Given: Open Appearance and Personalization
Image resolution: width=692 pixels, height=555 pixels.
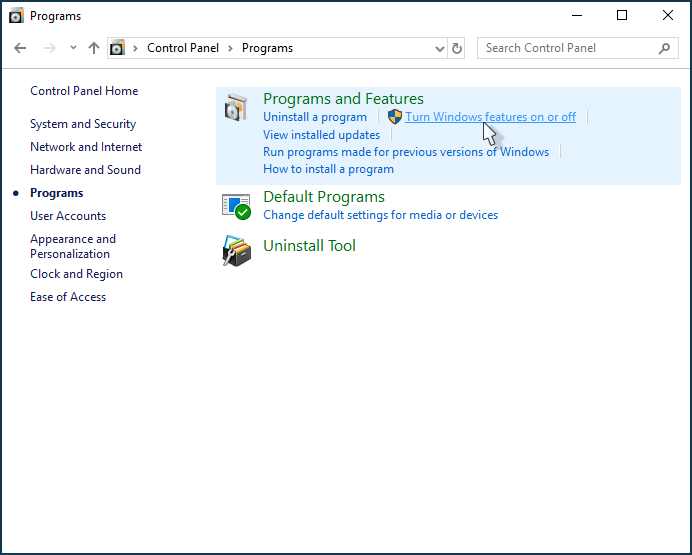Looking at the screenshot, I should (x=73, y=246).
